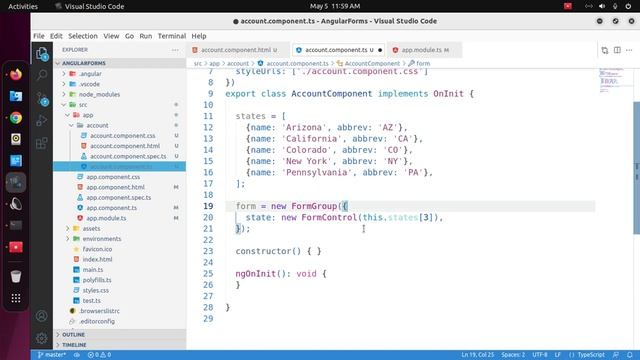Open the Terminal dock icon

(16, 225)
